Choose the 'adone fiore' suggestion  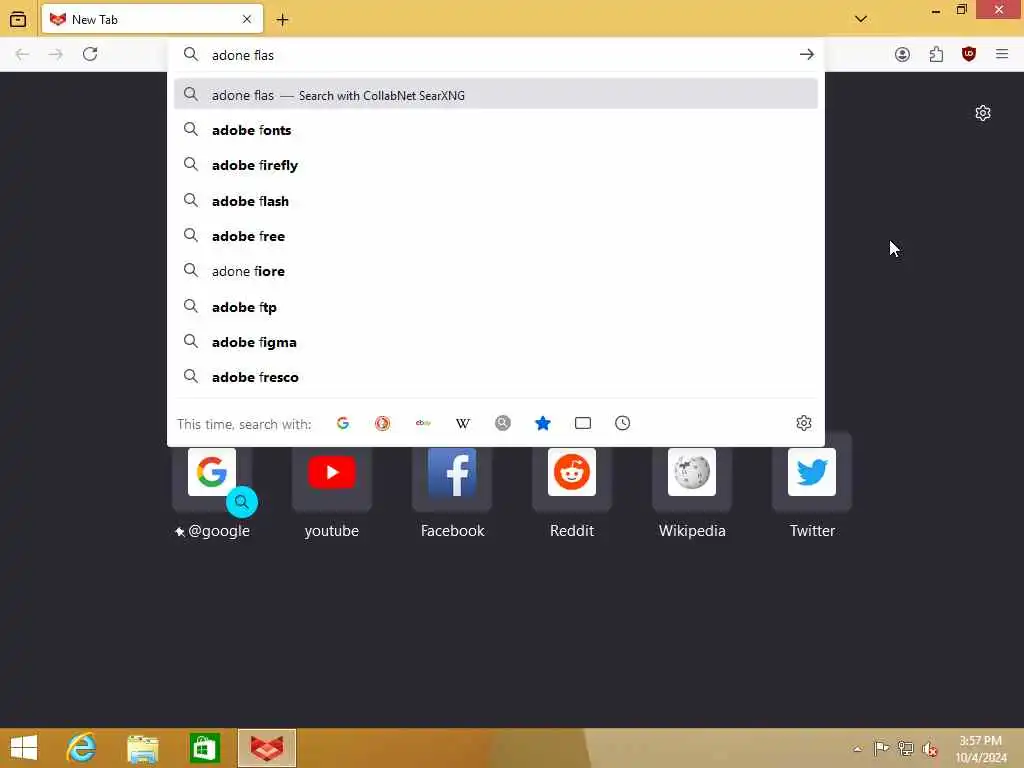[496, 271]
